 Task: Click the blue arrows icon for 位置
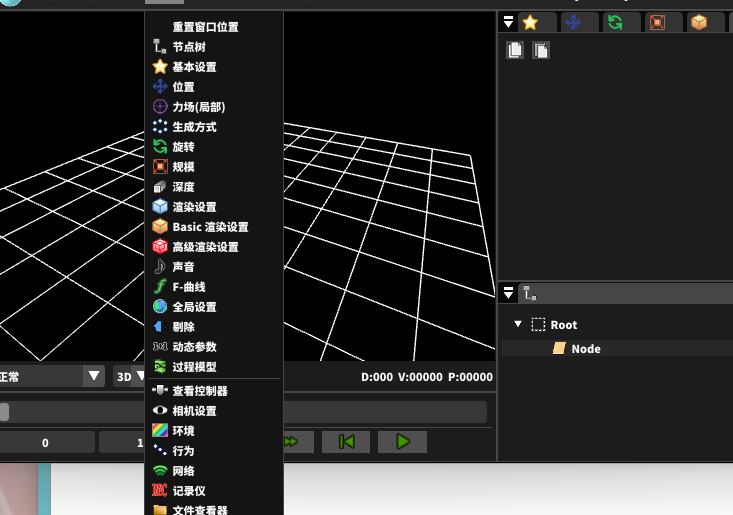[x=160, y=86]
